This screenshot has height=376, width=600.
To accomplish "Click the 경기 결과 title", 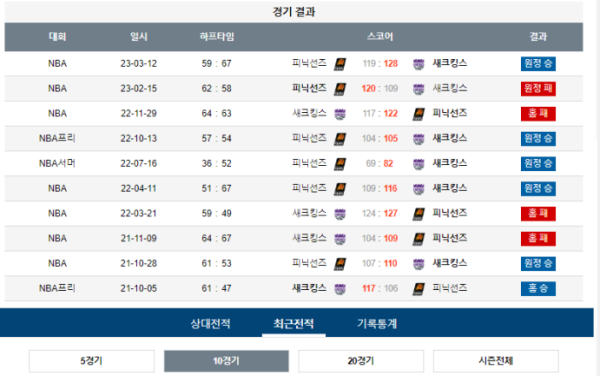I will point(293,12).
